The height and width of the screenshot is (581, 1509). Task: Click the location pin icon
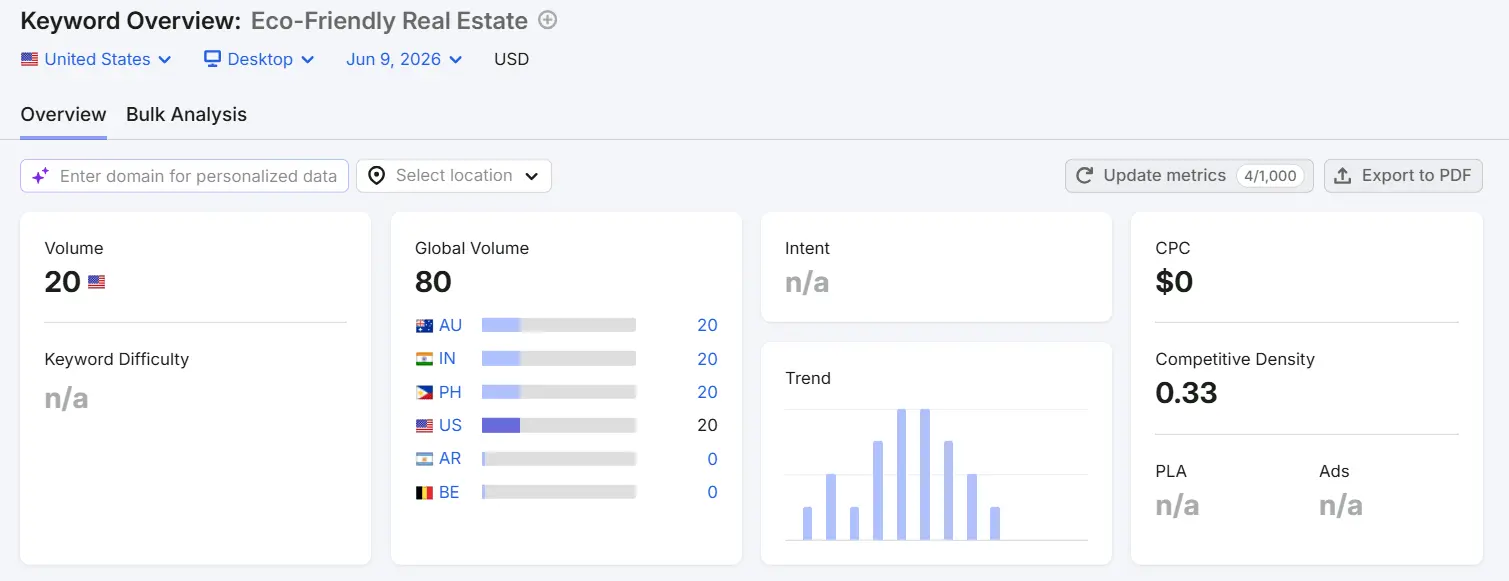tap(376, 176)
